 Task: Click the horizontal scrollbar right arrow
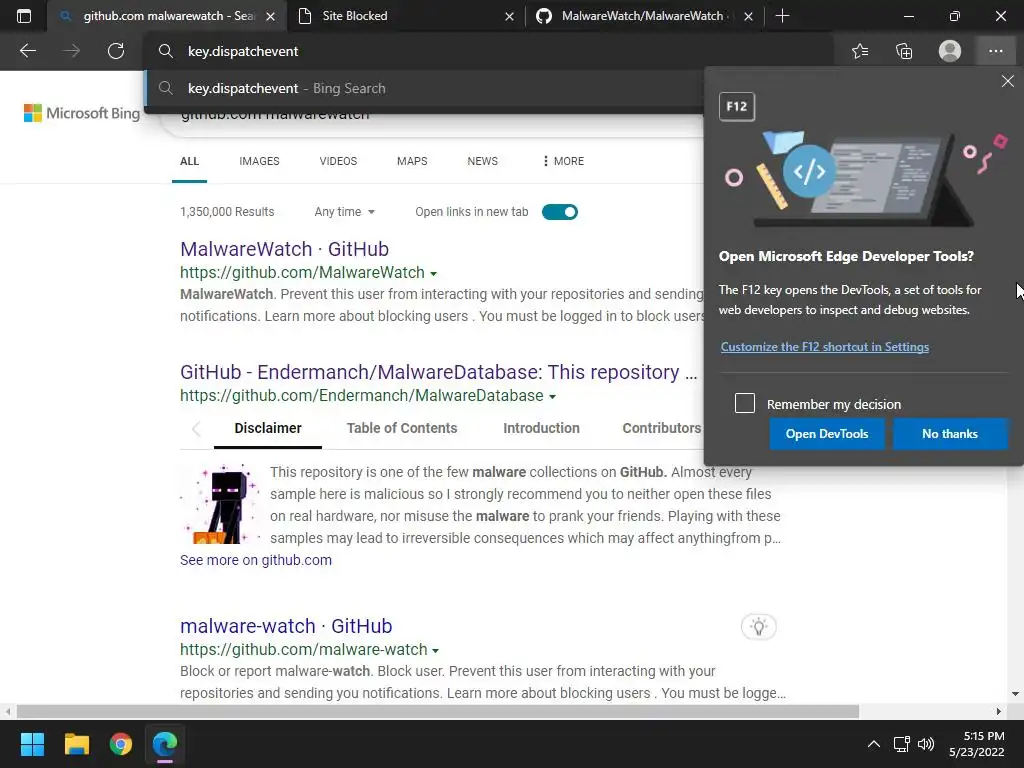point(999,711)
